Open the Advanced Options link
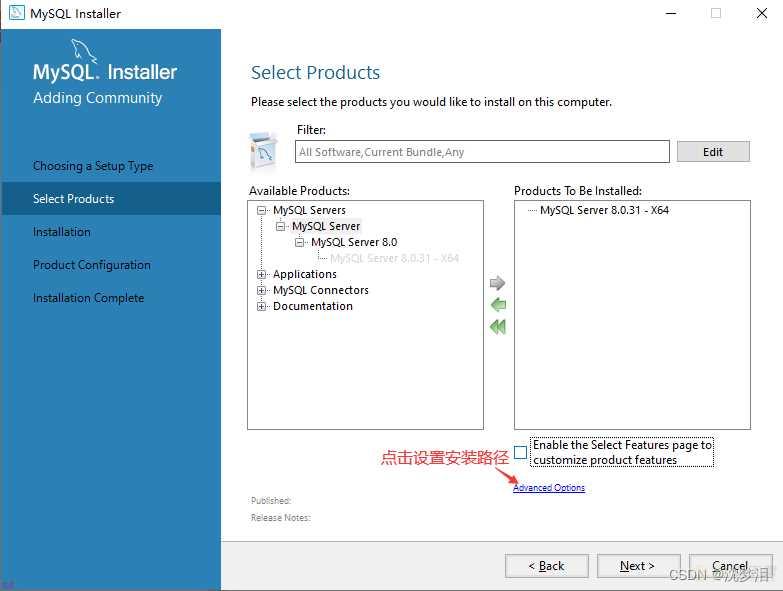 click(x=549, y=487)
